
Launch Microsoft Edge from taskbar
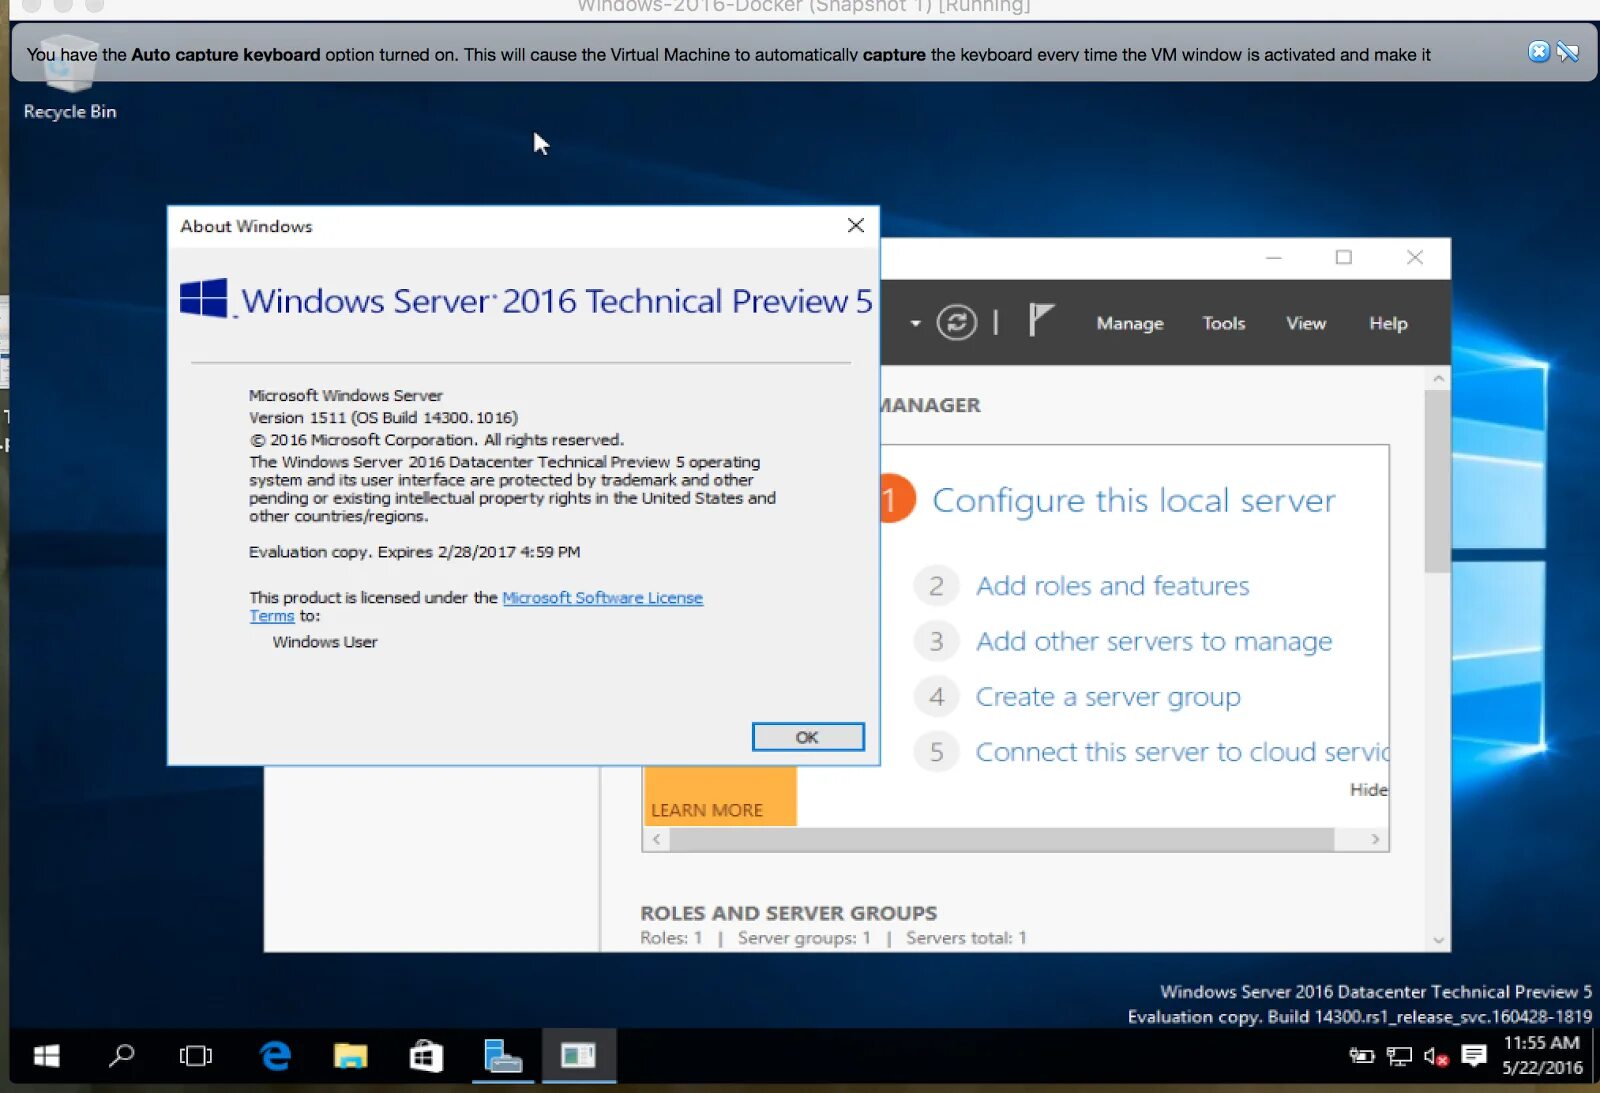tap(275, 1056)
